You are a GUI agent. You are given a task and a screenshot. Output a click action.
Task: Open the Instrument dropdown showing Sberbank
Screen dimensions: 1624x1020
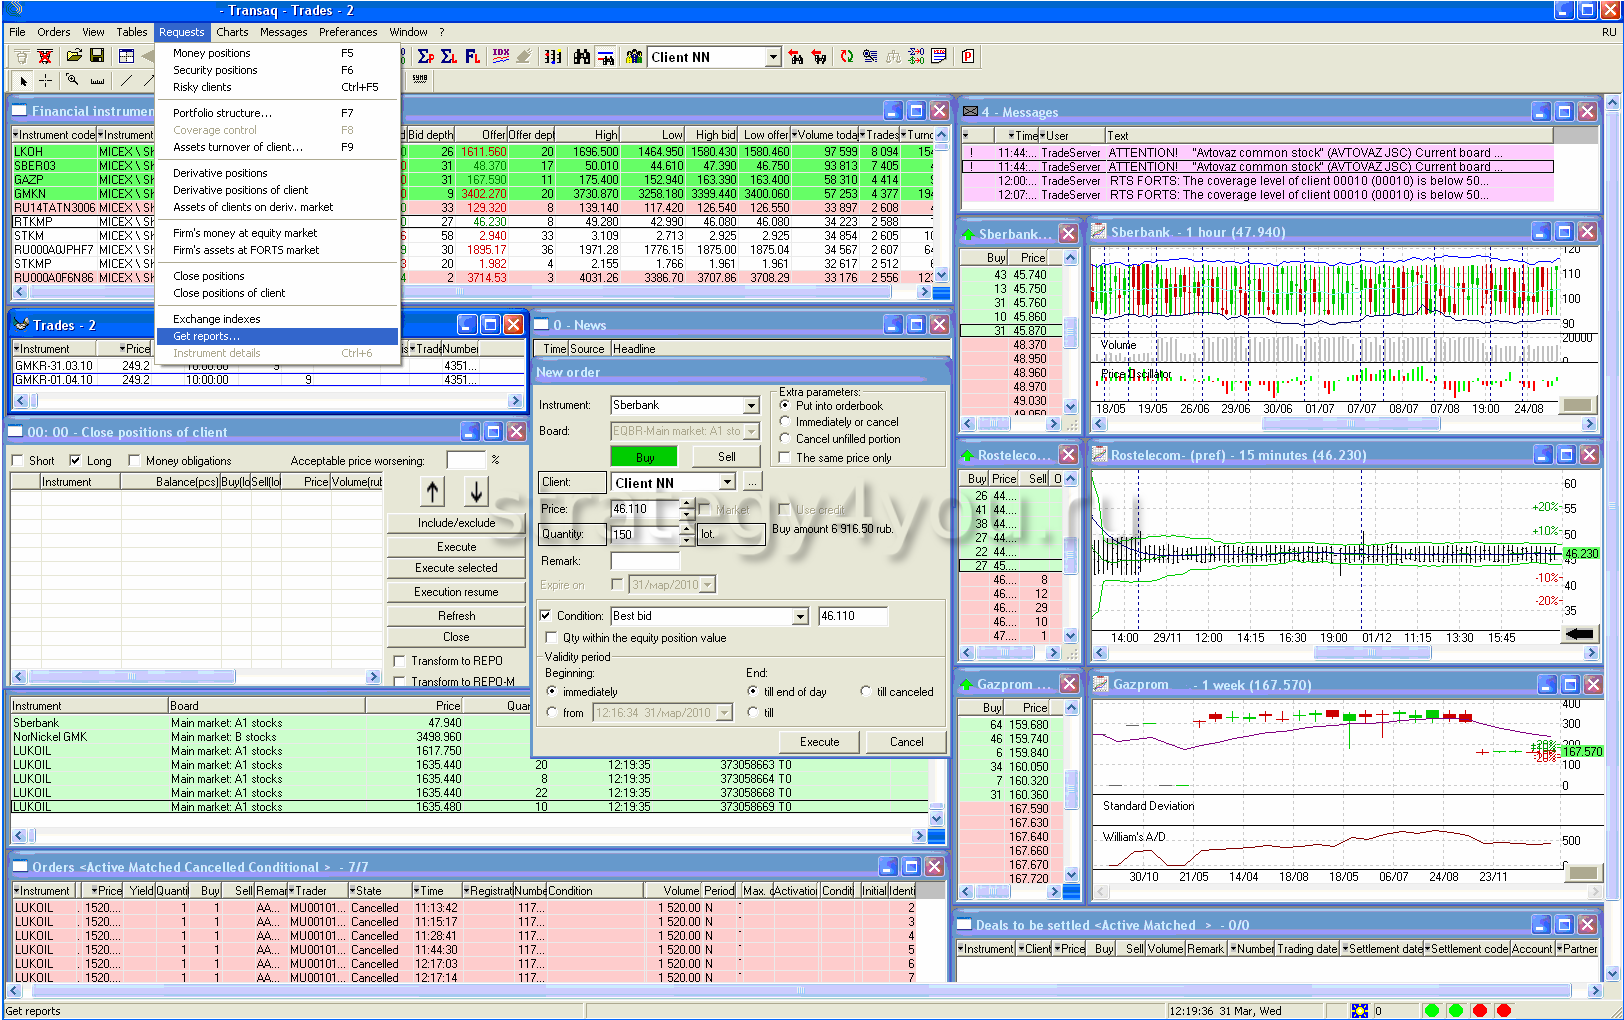tap(751, 406)
